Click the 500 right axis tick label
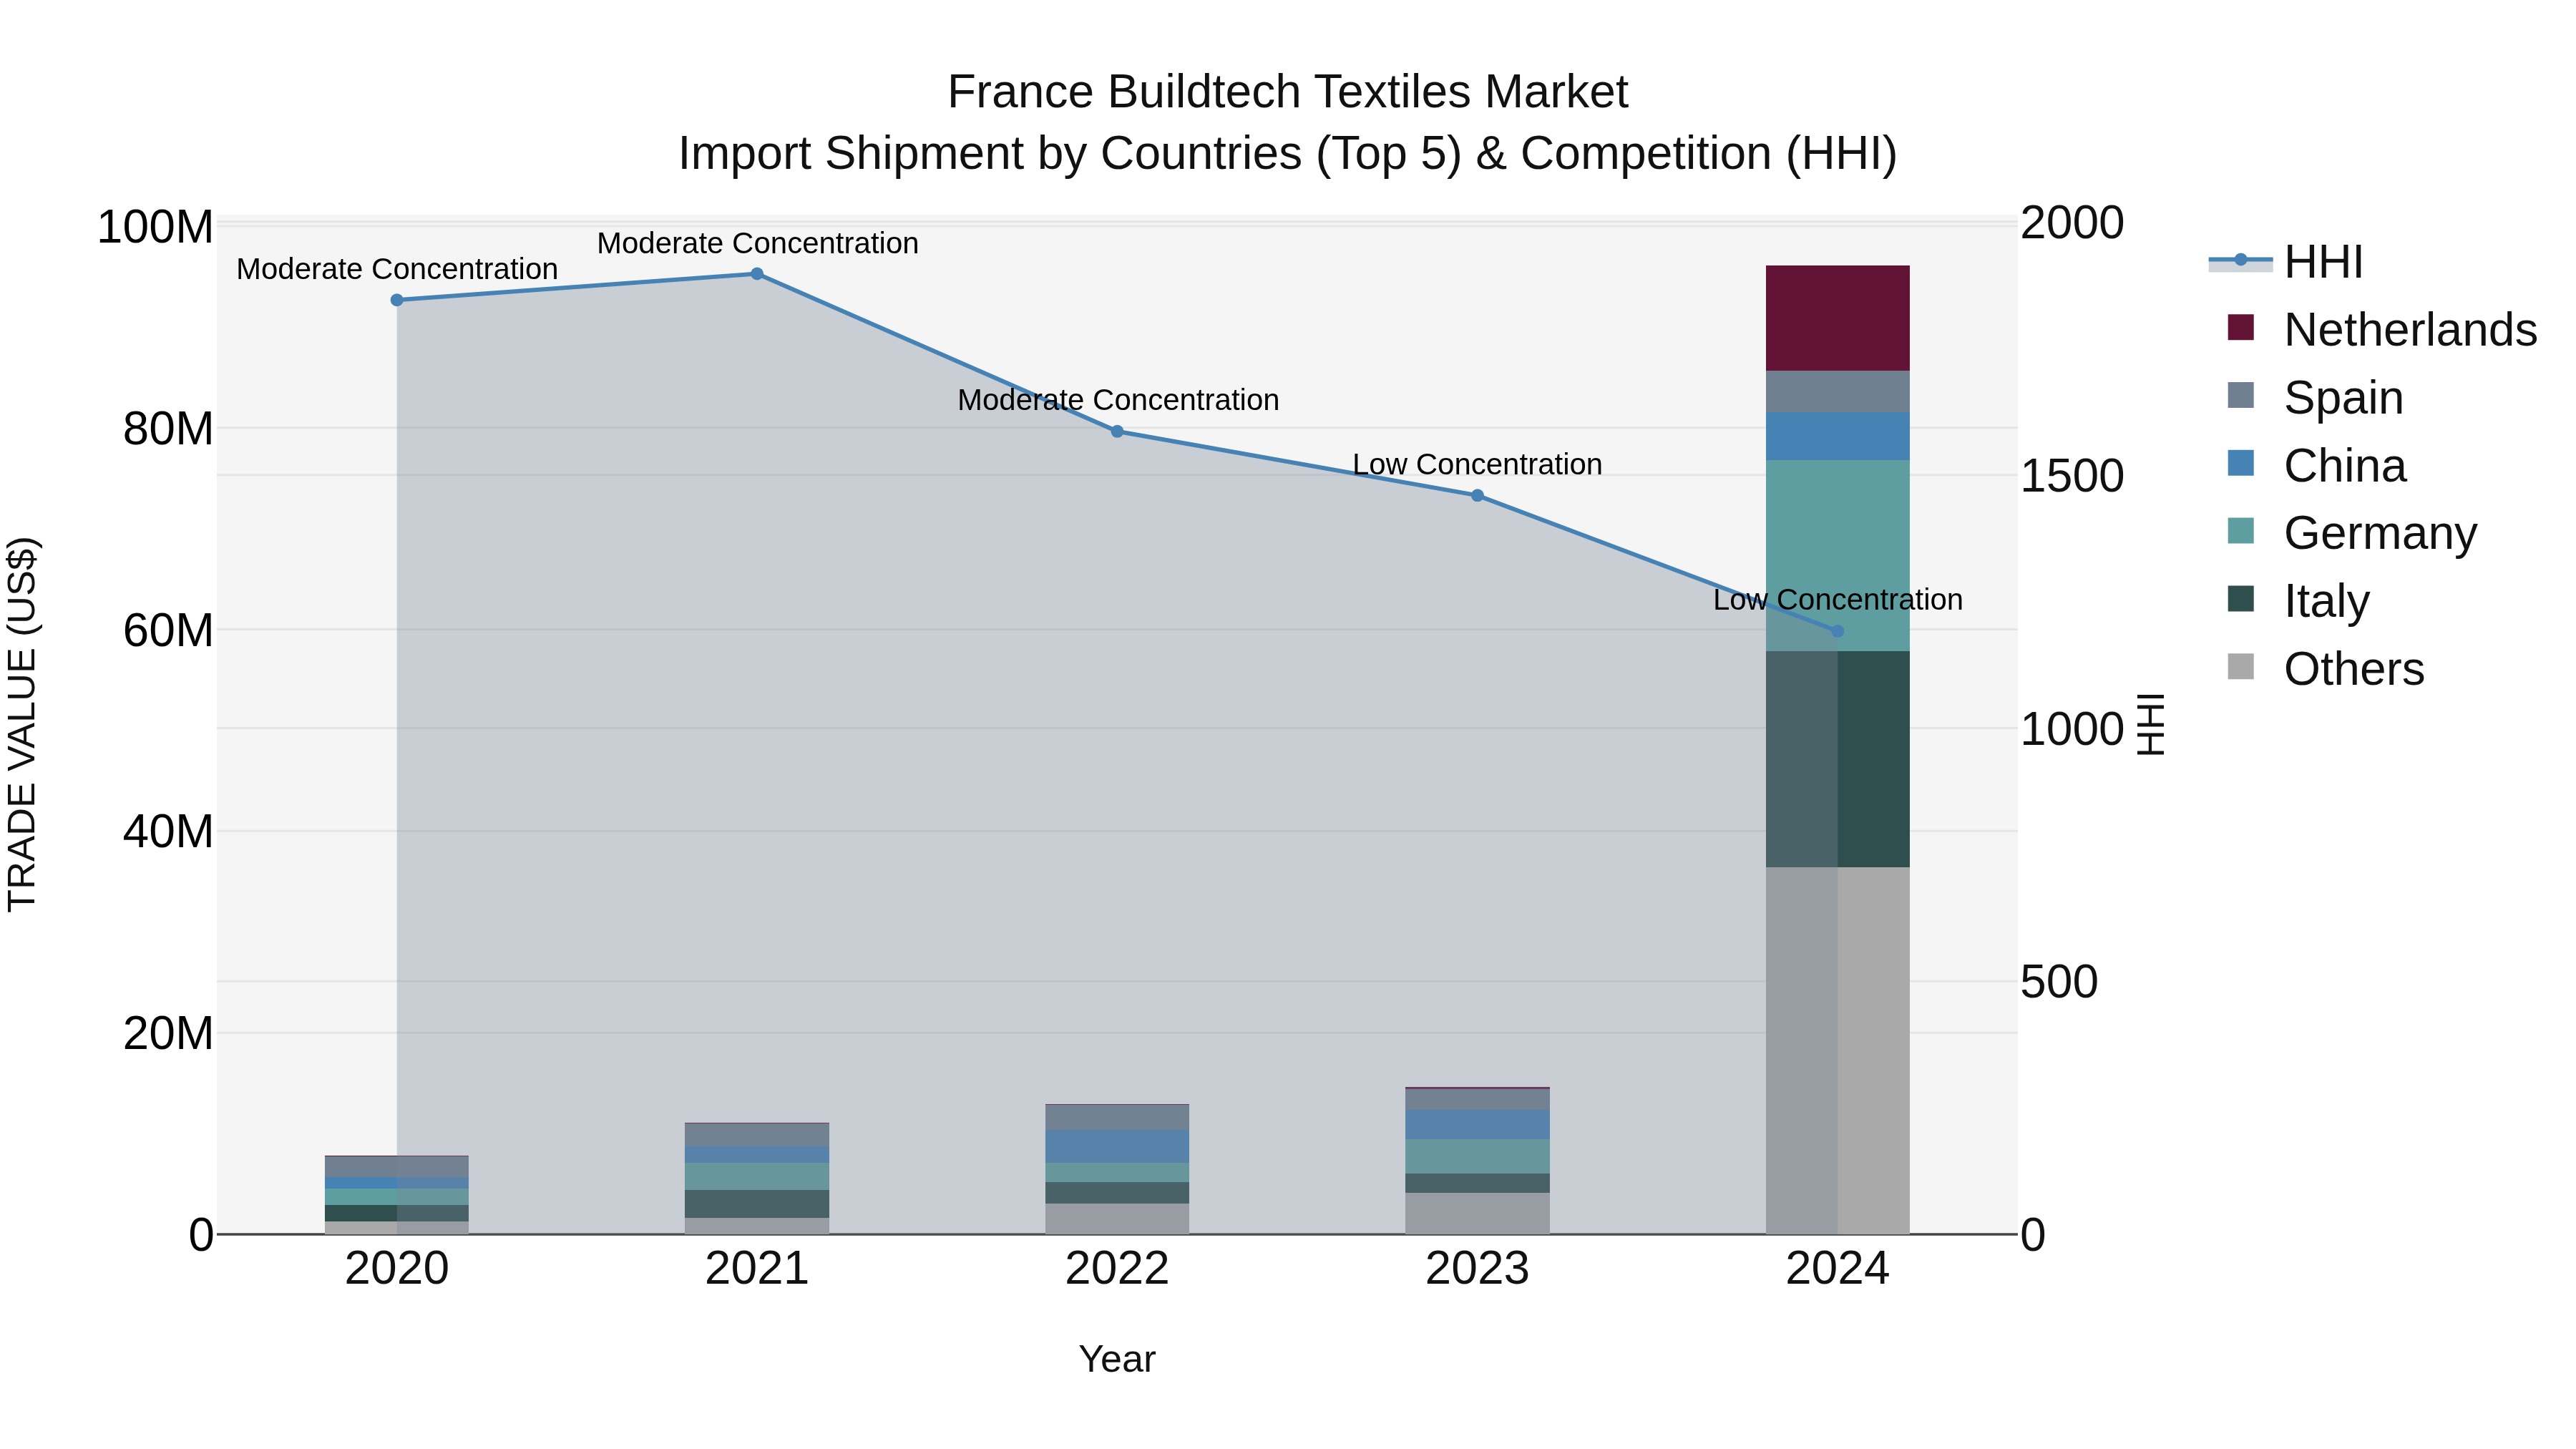 coord(2059,982)
